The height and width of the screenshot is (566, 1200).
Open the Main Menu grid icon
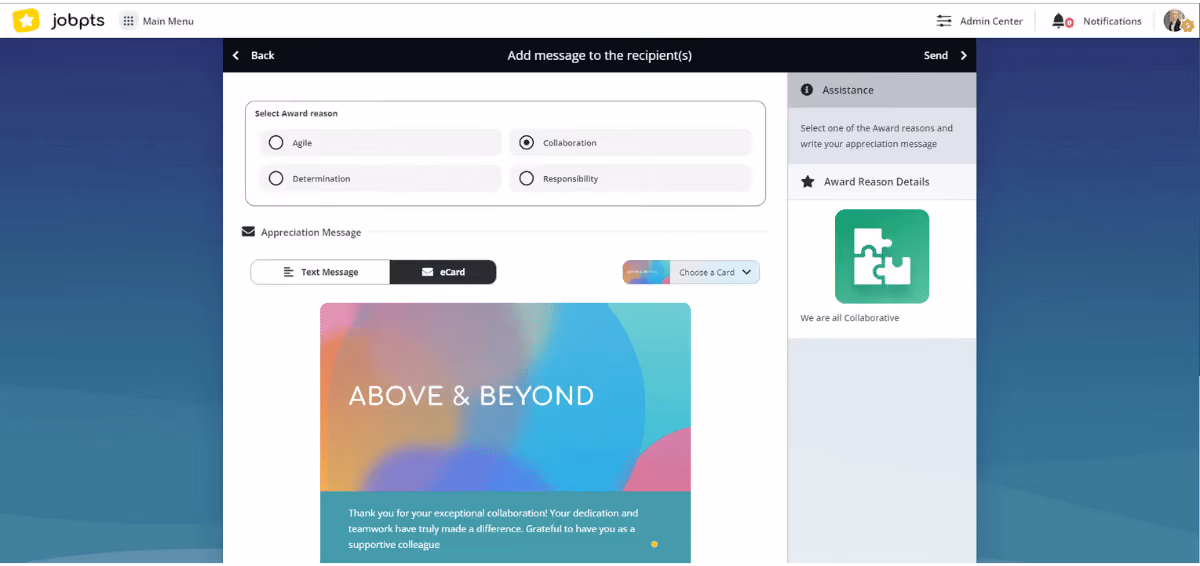128,21
